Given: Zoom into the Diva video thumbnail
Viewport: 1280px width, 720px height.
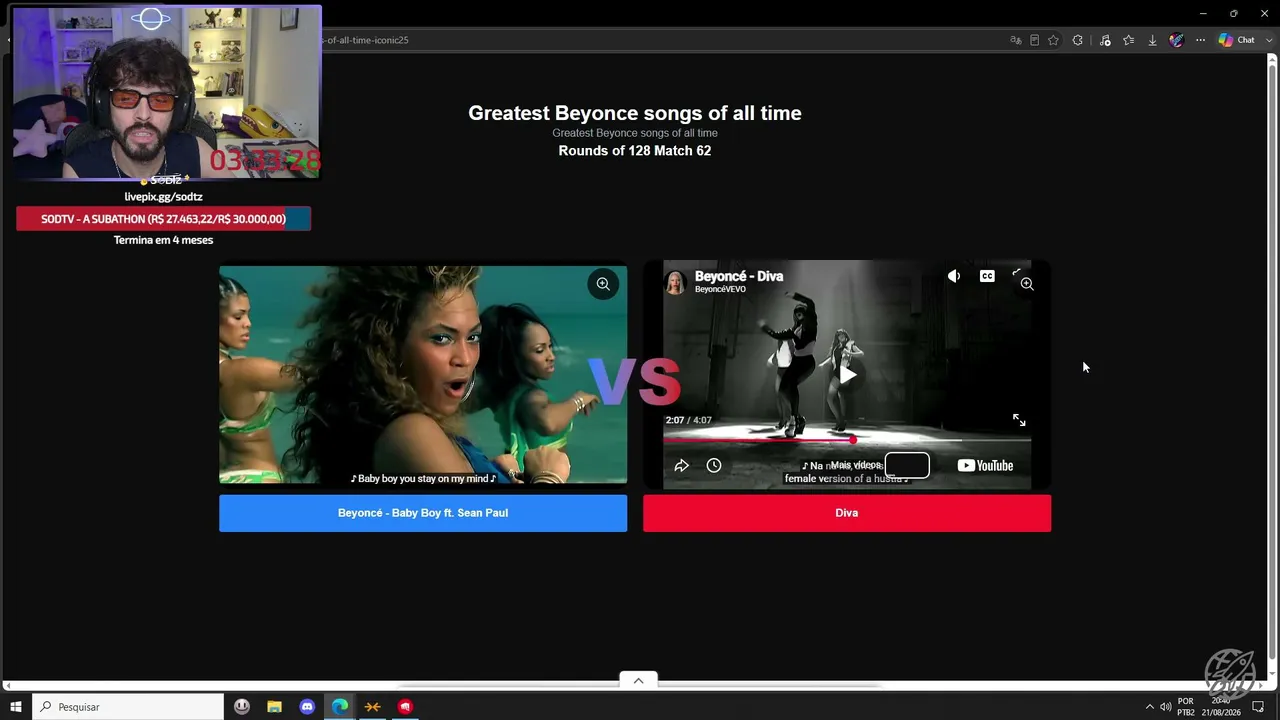Looking at the screenshot, I should 1027,284.
